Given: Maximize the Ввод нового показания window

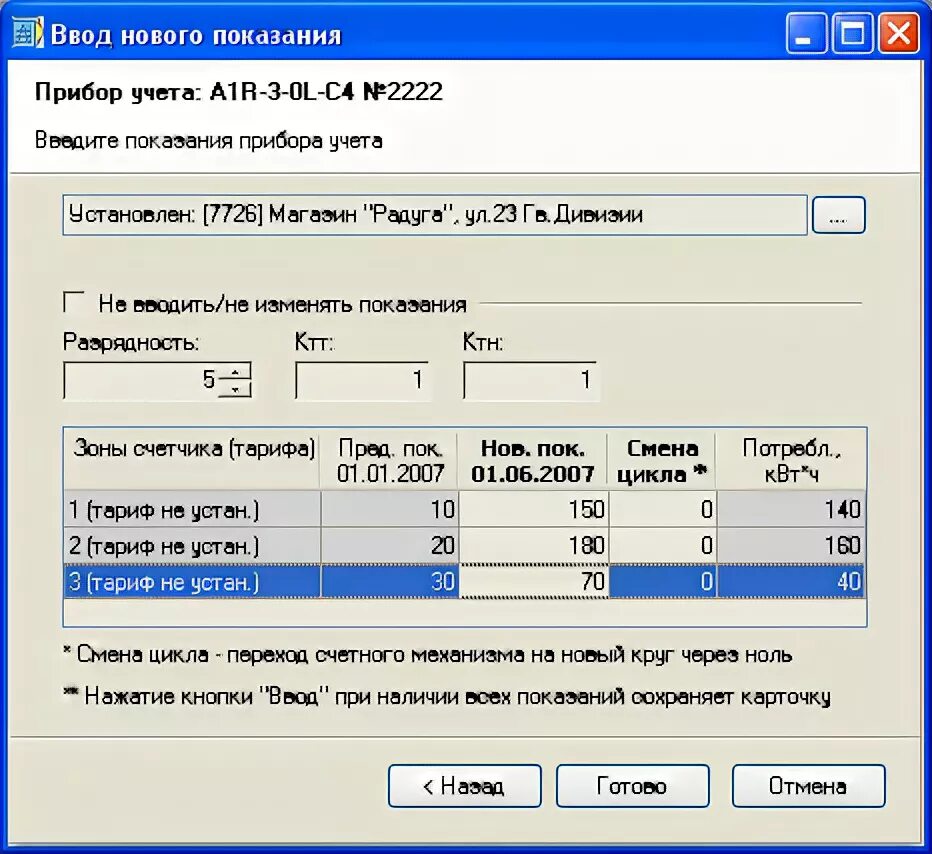Looking at the screenshot, I should click(852, 33).
